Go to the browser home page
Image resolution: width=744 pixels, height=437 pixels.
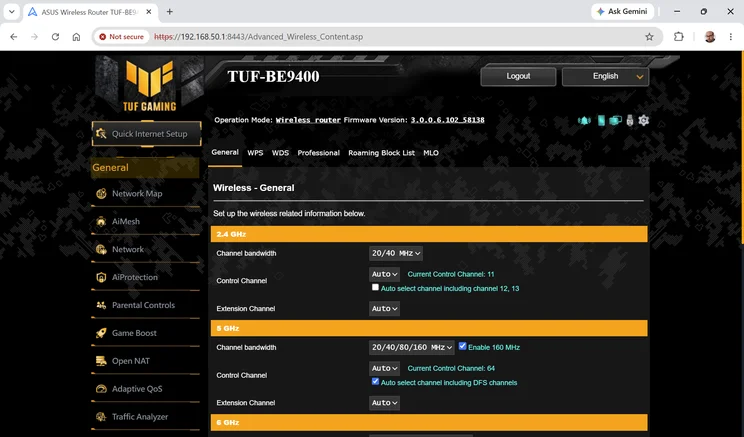coord(76,37)
